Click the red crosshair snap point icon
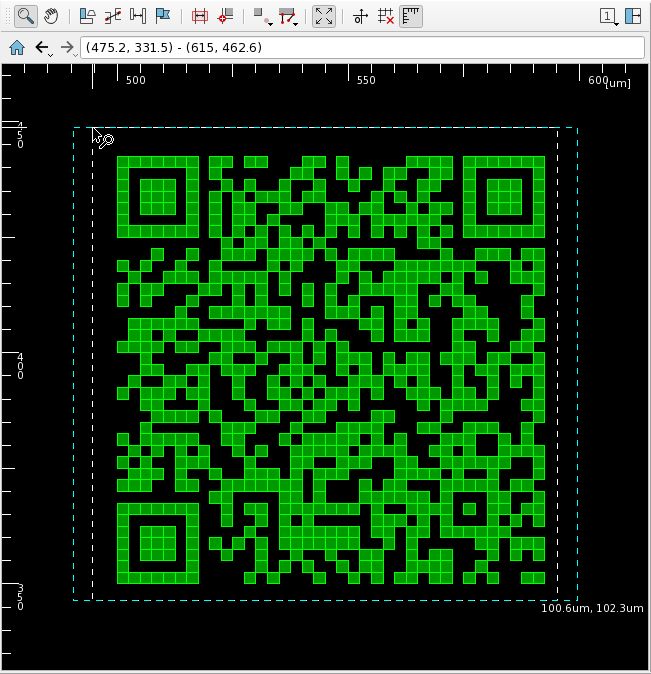This screenshot has height=674, width=651. click(225, 17)
